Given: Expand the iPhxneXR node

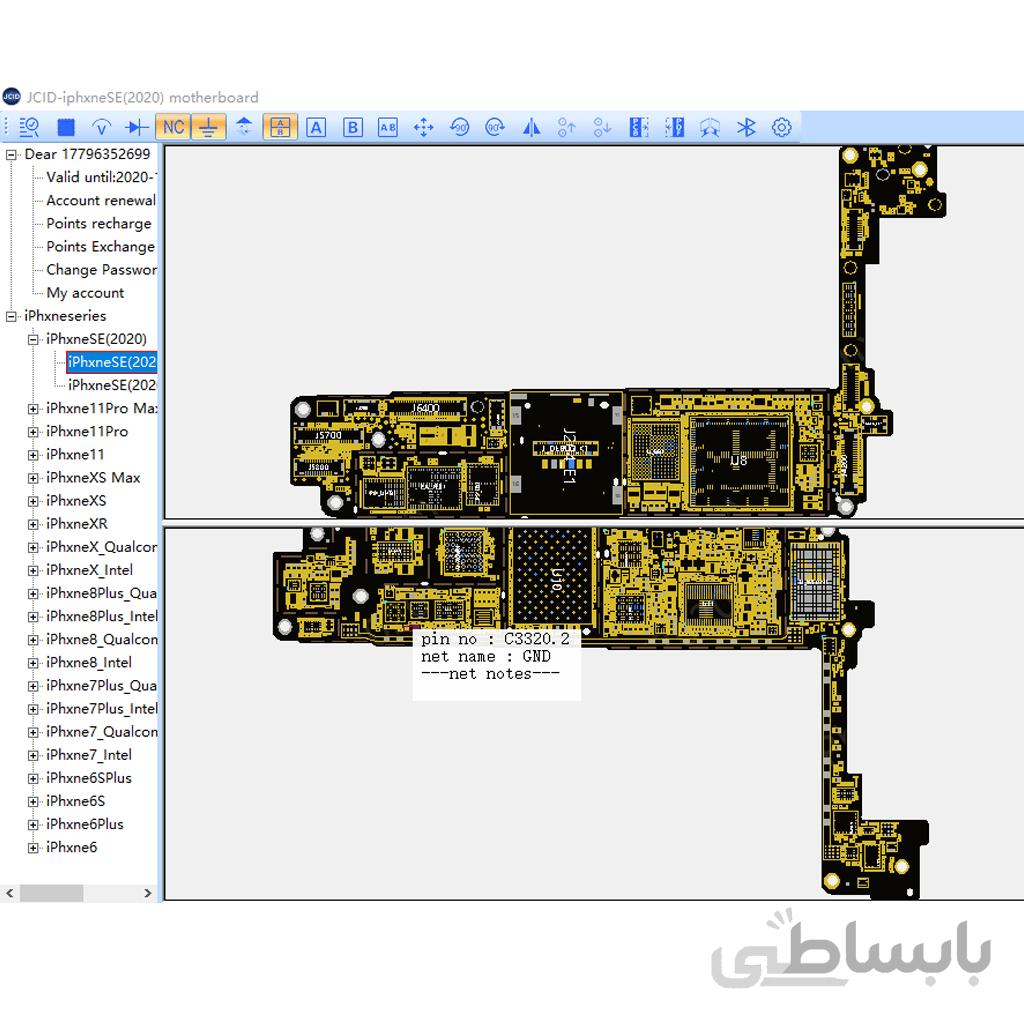Looking at the screenshot, I should 33,524.
